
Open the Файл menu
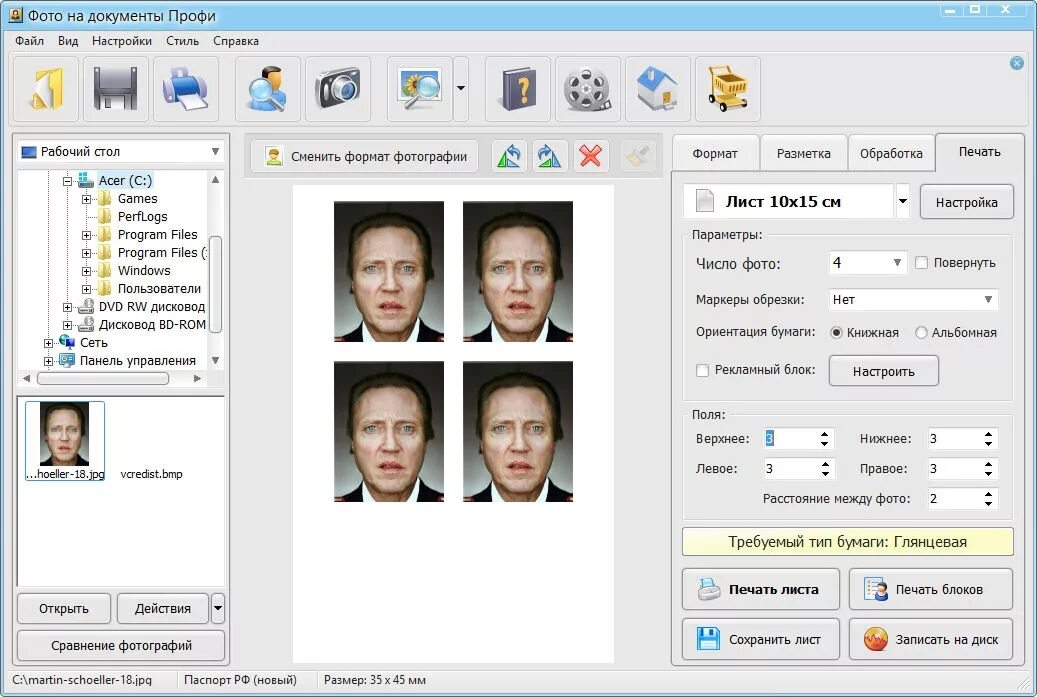click(x=30, y=41)
